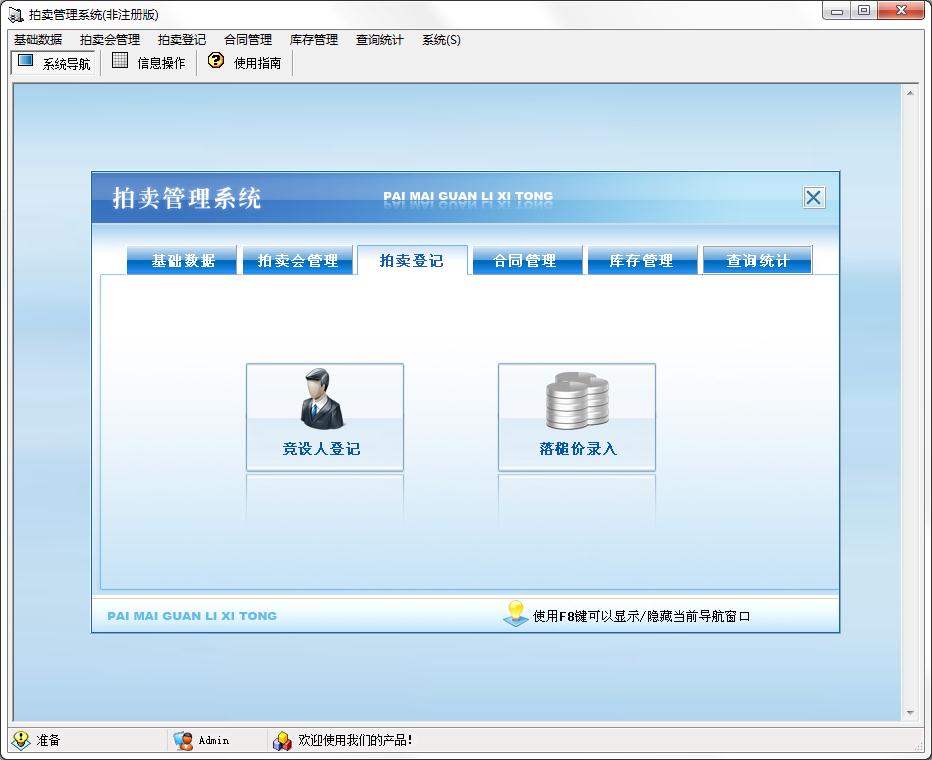The image size is (932, 760).
Task: Click the 系统导航 toolbar button
Action: tap(53, 62)
